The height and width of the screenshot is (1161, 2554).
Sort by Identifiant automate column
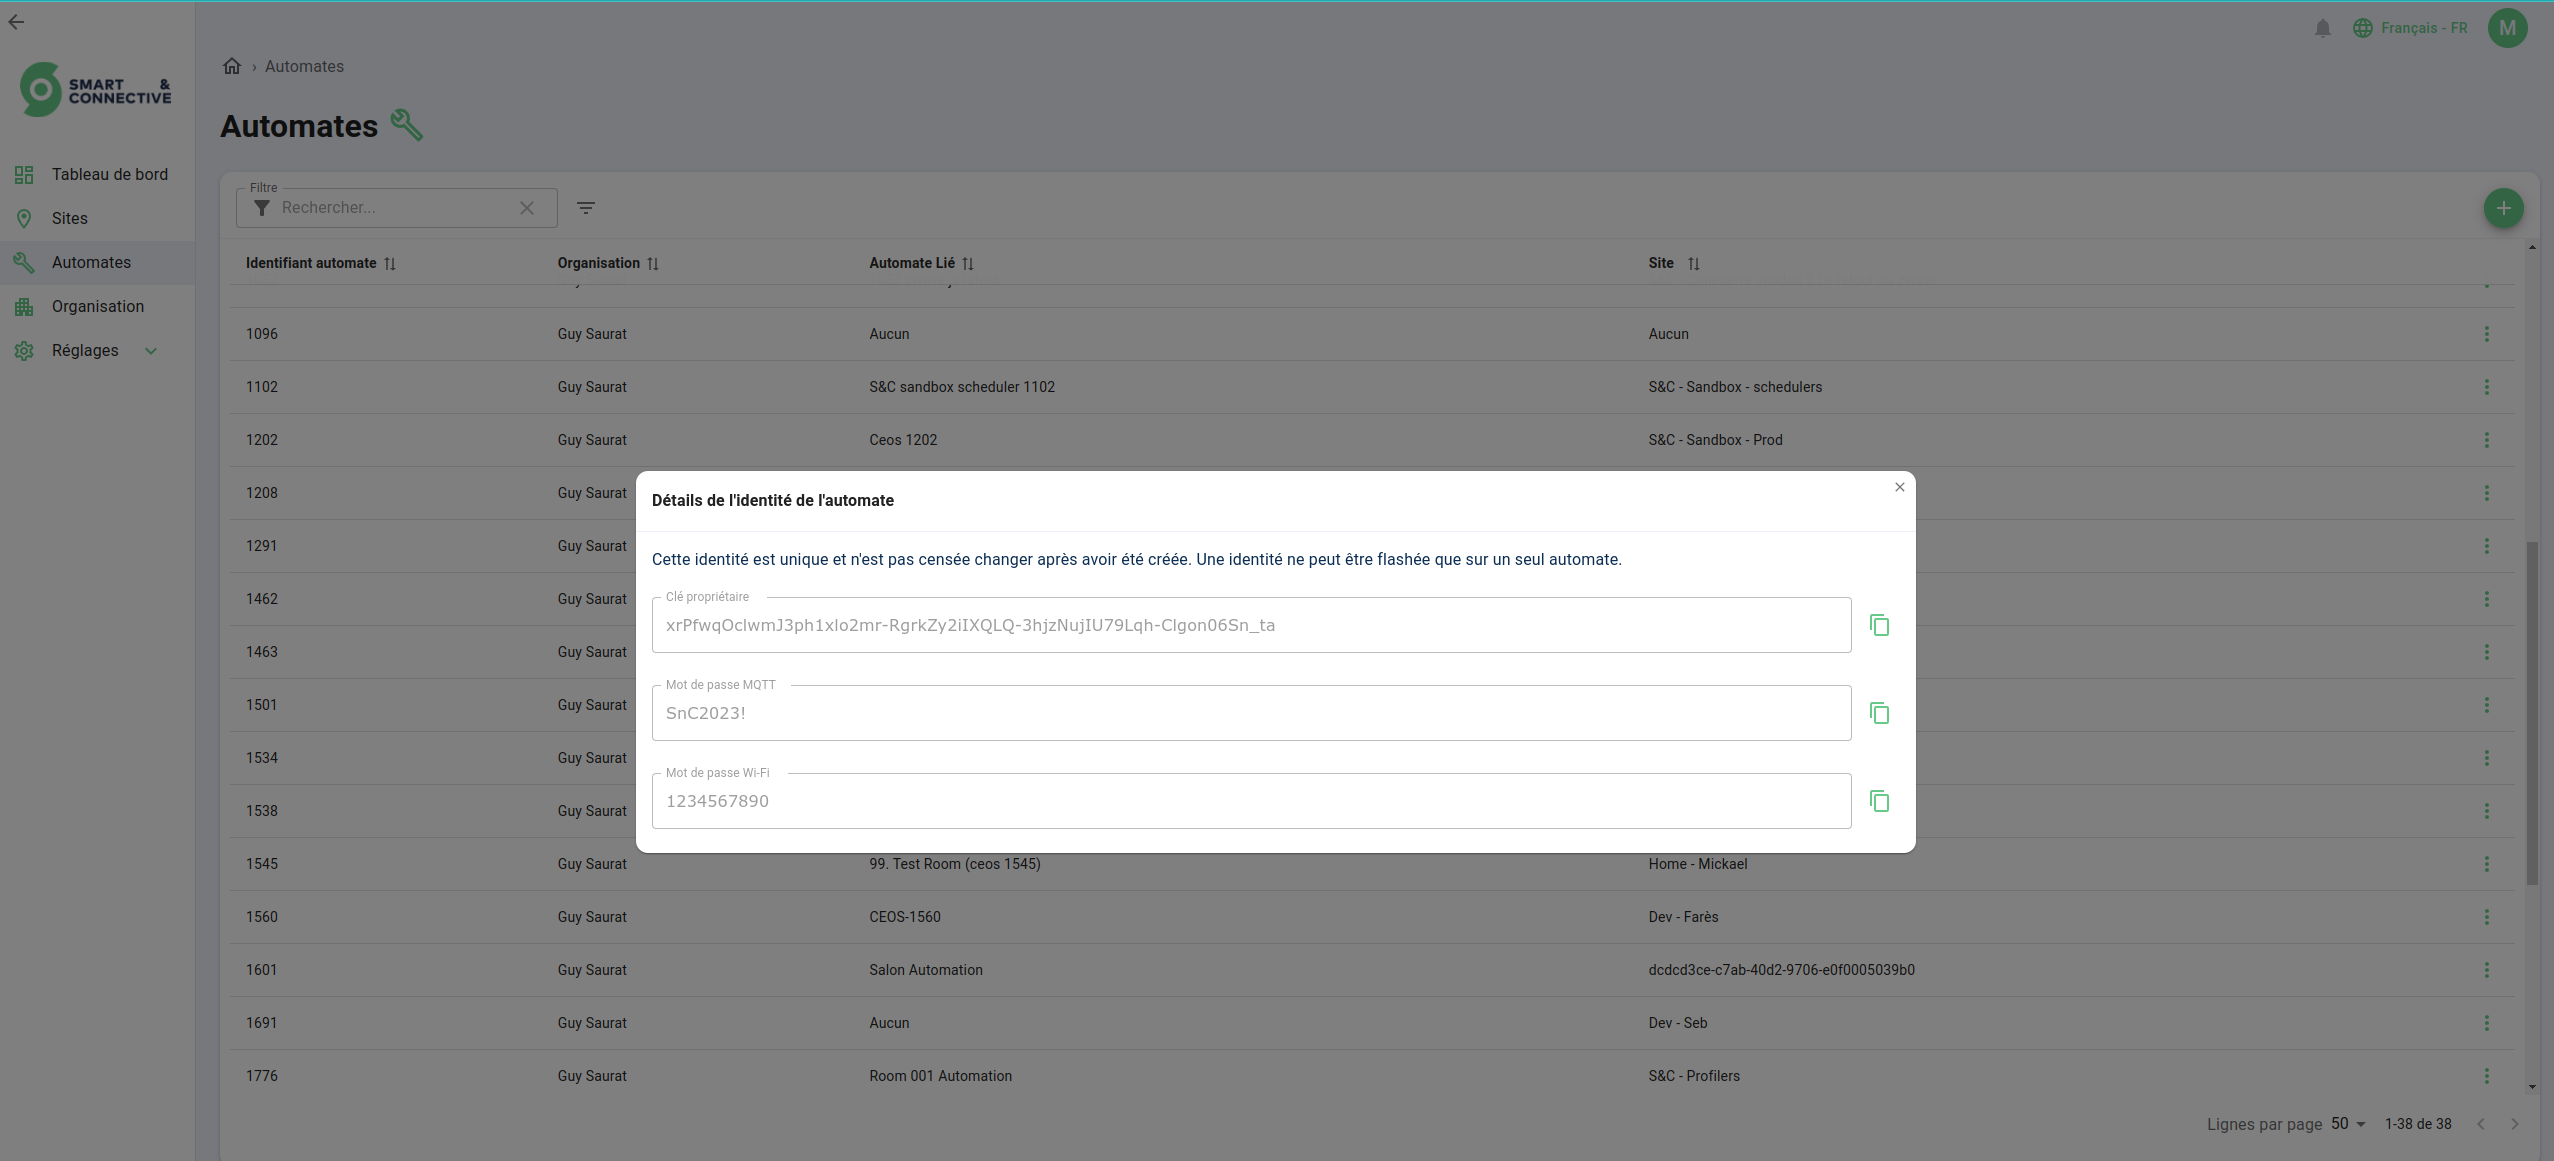click(390, 264)
